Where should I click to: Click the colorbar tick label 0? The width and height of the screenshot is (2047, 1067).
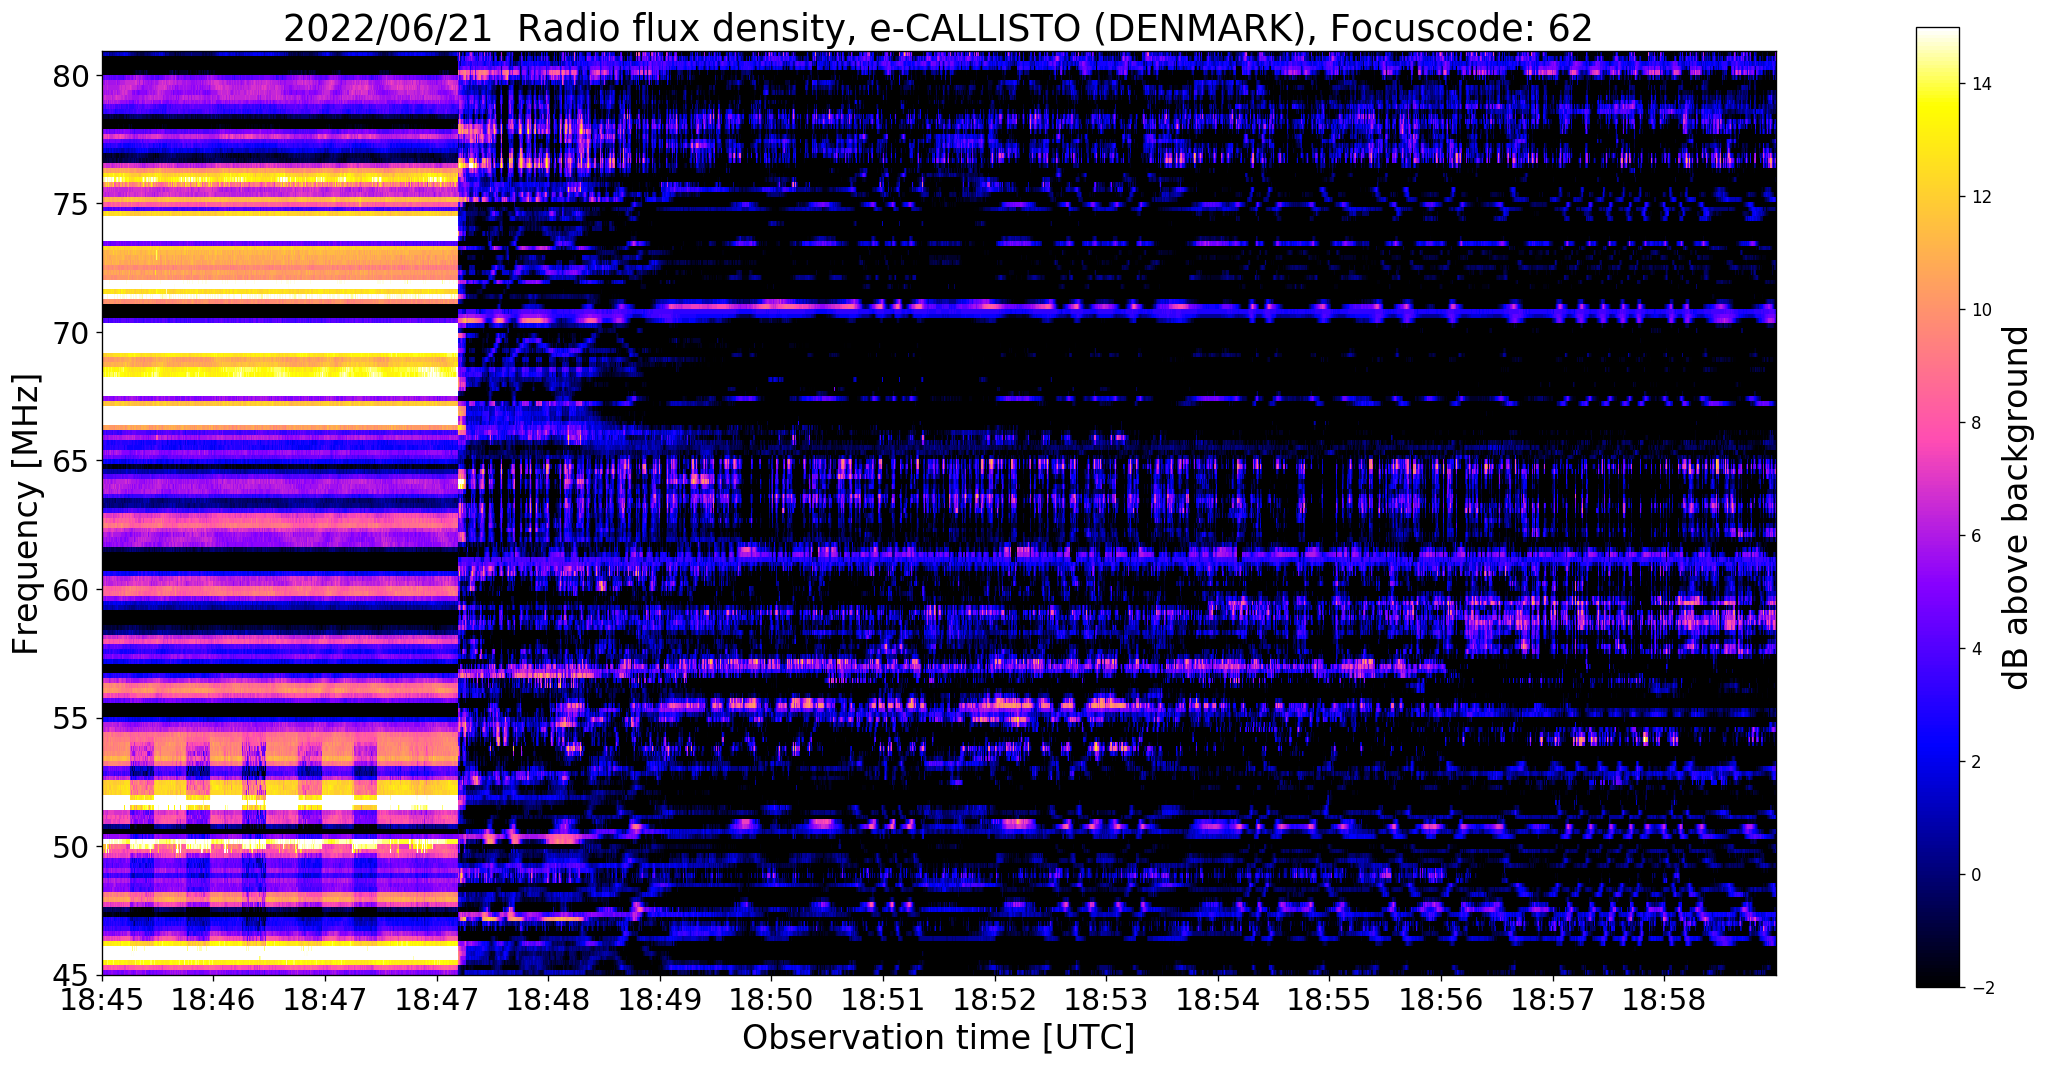tap(1975, 875)
